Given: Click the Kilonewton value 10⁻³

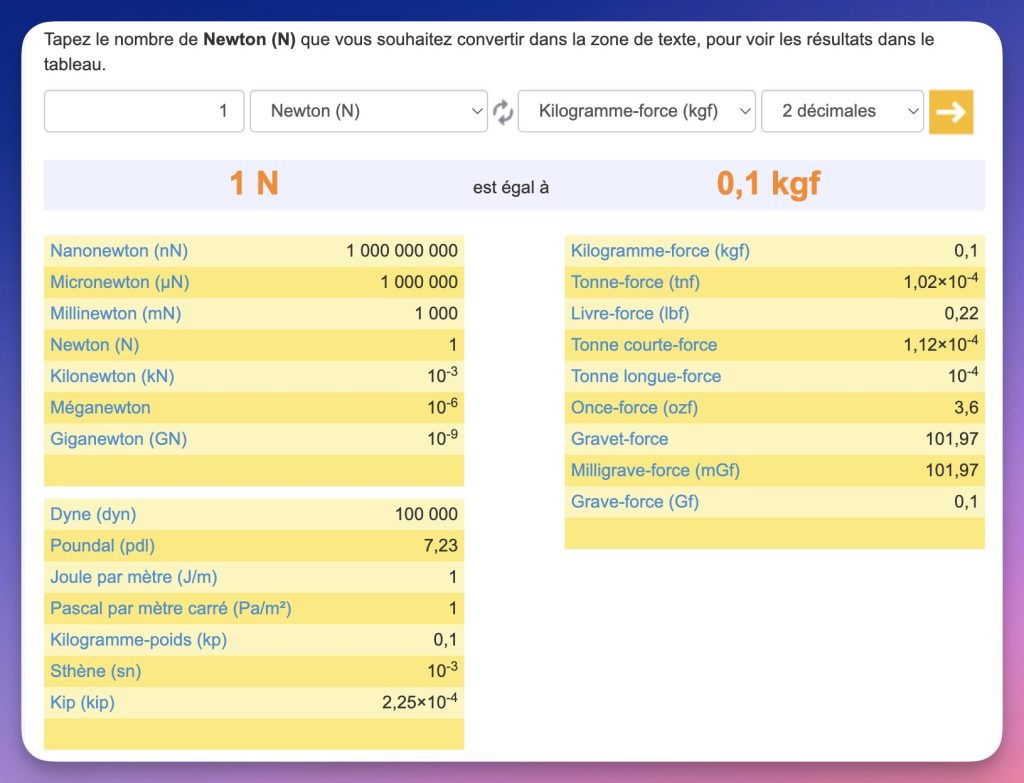Looking at the screenshot, I should click(442, 376).
